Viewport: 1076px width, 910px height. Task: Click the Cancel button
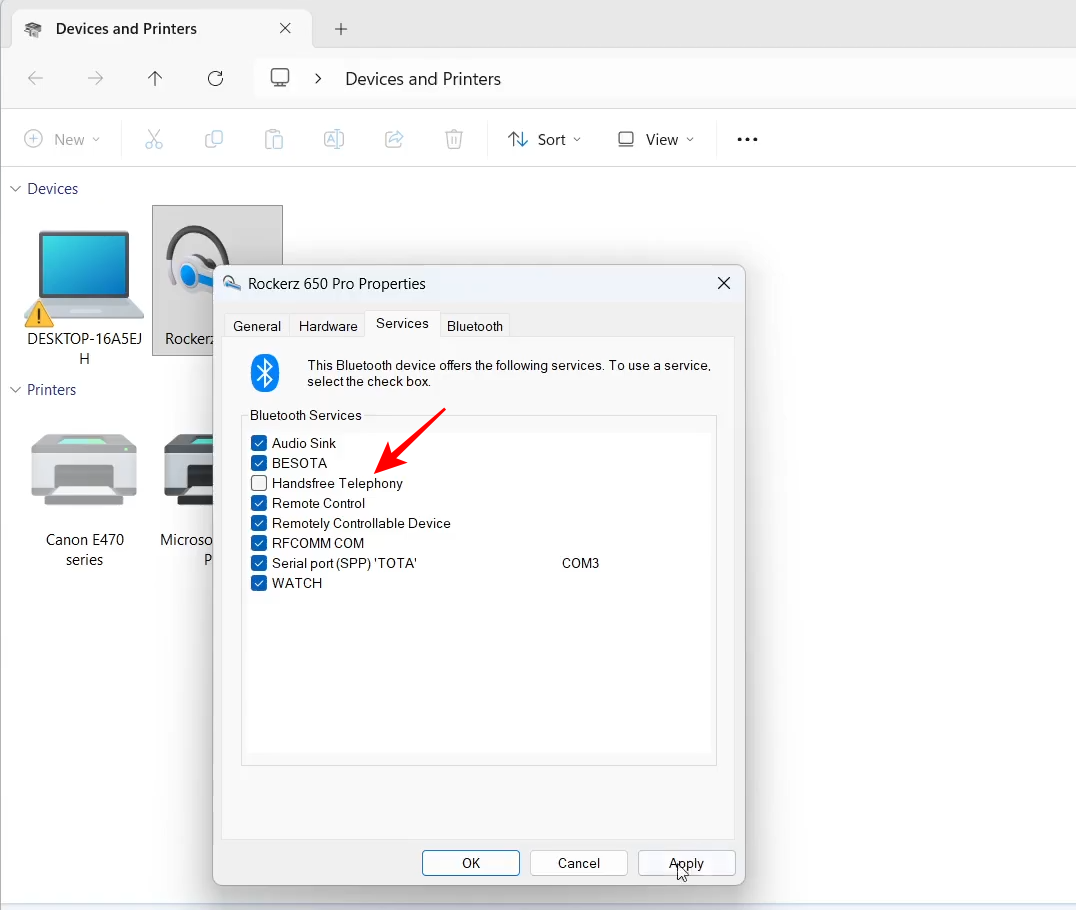tap(578, 863)
